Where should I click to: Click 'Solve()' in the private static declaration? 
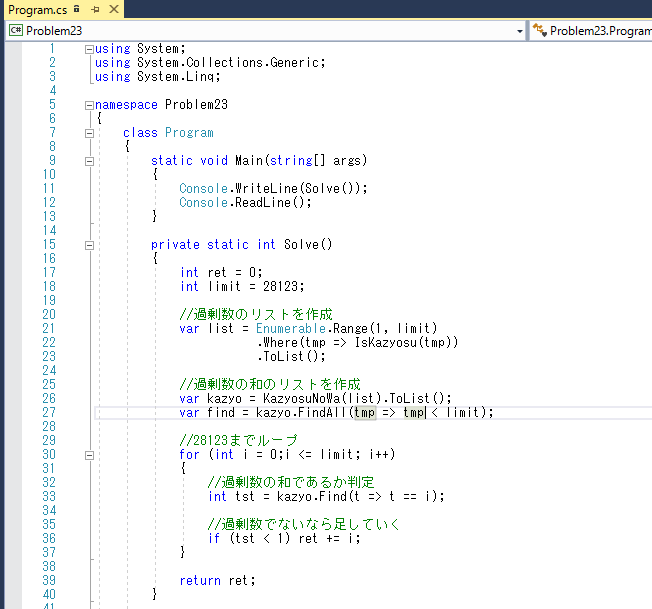pos(308,244)
